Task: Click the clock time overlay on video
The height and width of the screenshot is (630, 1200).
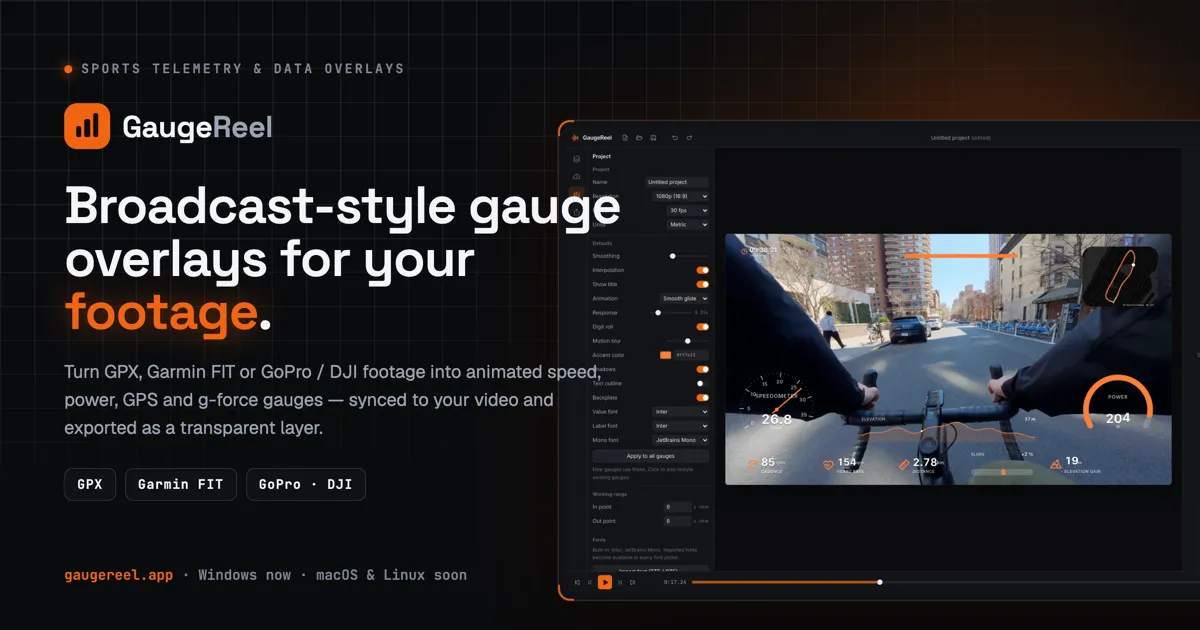Action: (759, 249)
